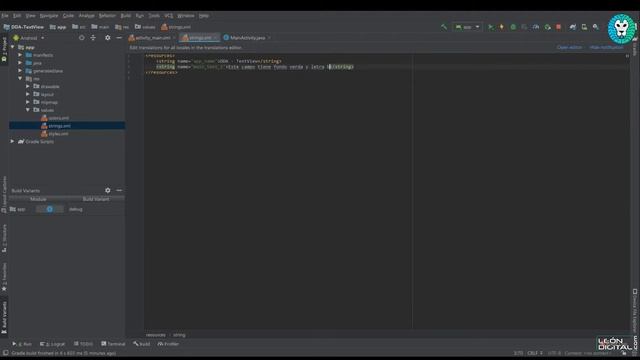Open the Run tool window button
This screenshot has height=360, width=640.
point(22,344)
